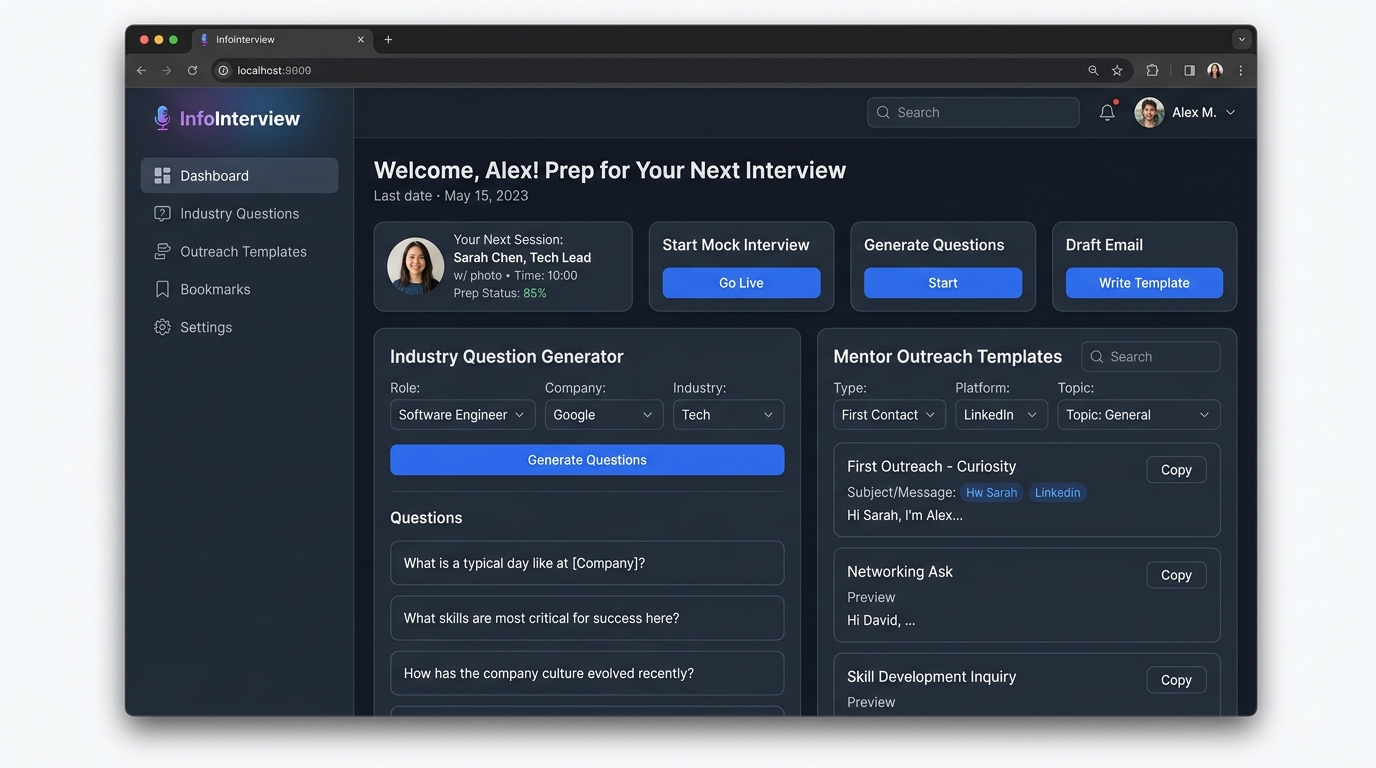Open the Type dropdown showing First Contact
Viewport: 1376px width, 768px height.
(x=889, y=415)
